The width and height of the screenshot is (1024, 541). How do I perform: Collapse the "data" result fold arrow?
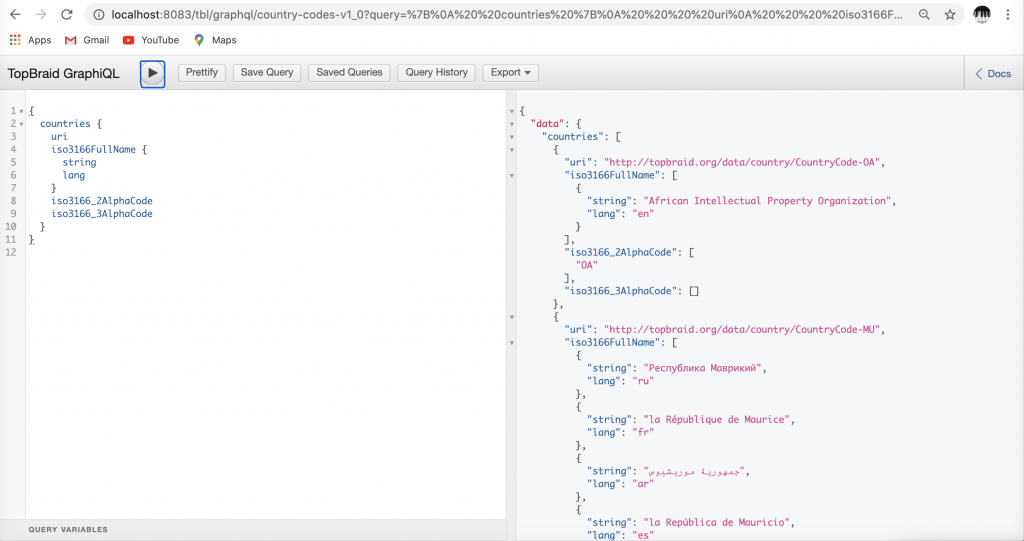(x=511, y=124)
